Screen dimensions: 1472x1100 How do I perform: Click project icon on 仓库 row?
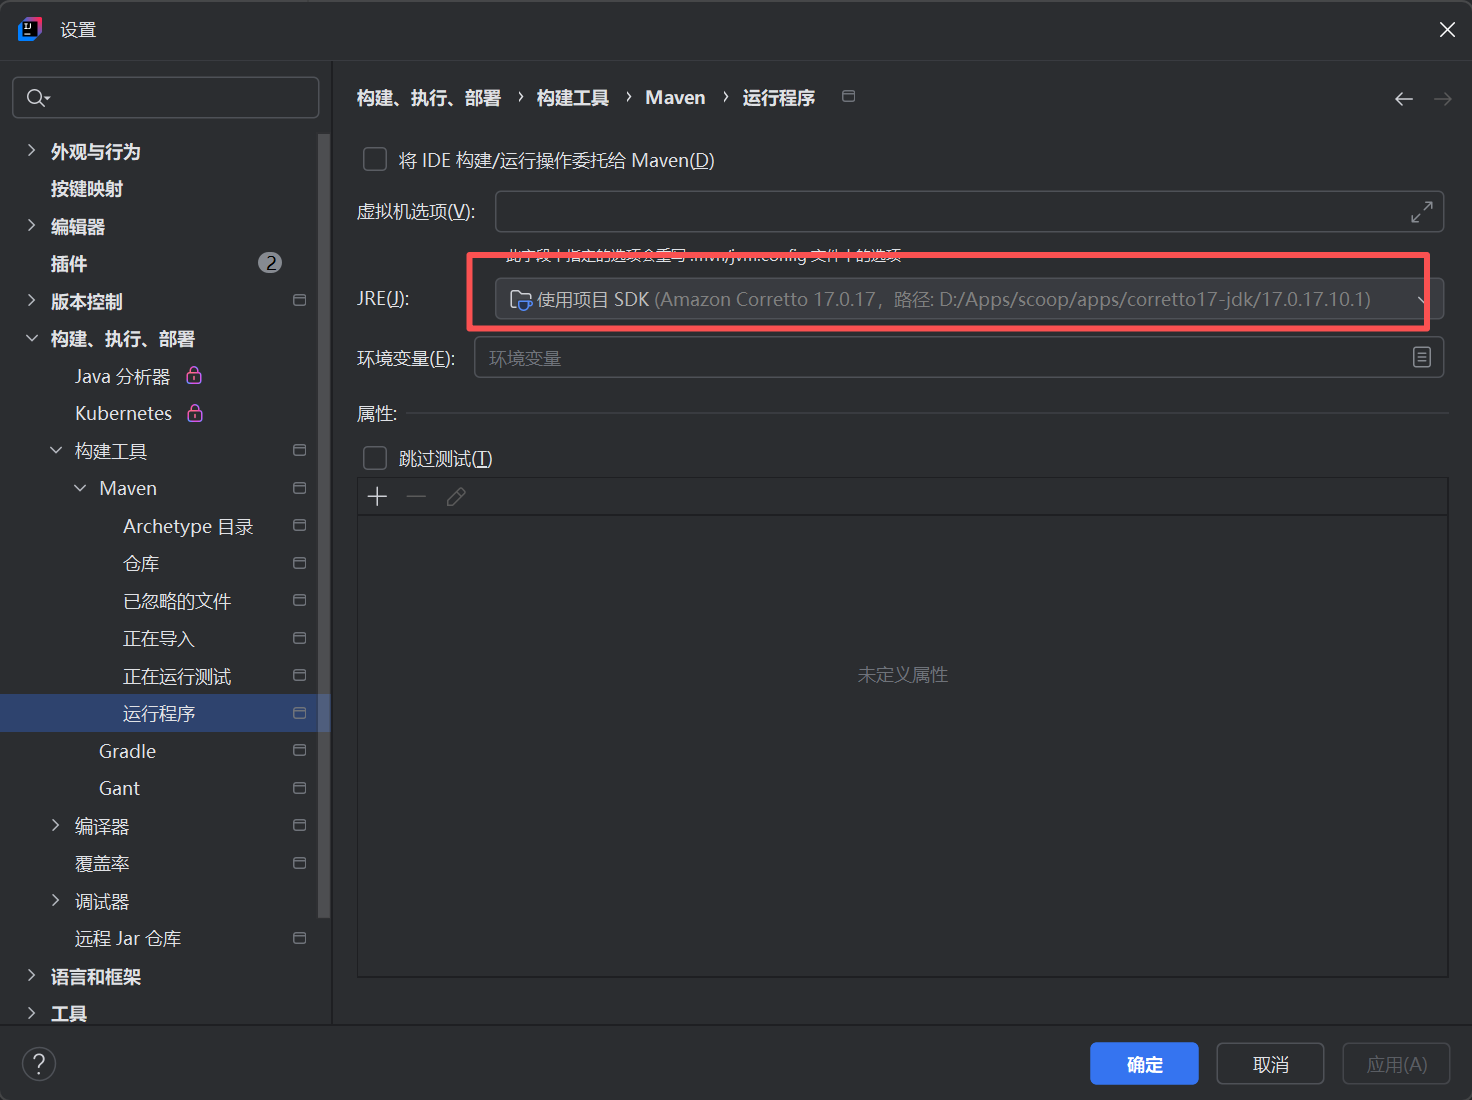click(x=299, y=563)
